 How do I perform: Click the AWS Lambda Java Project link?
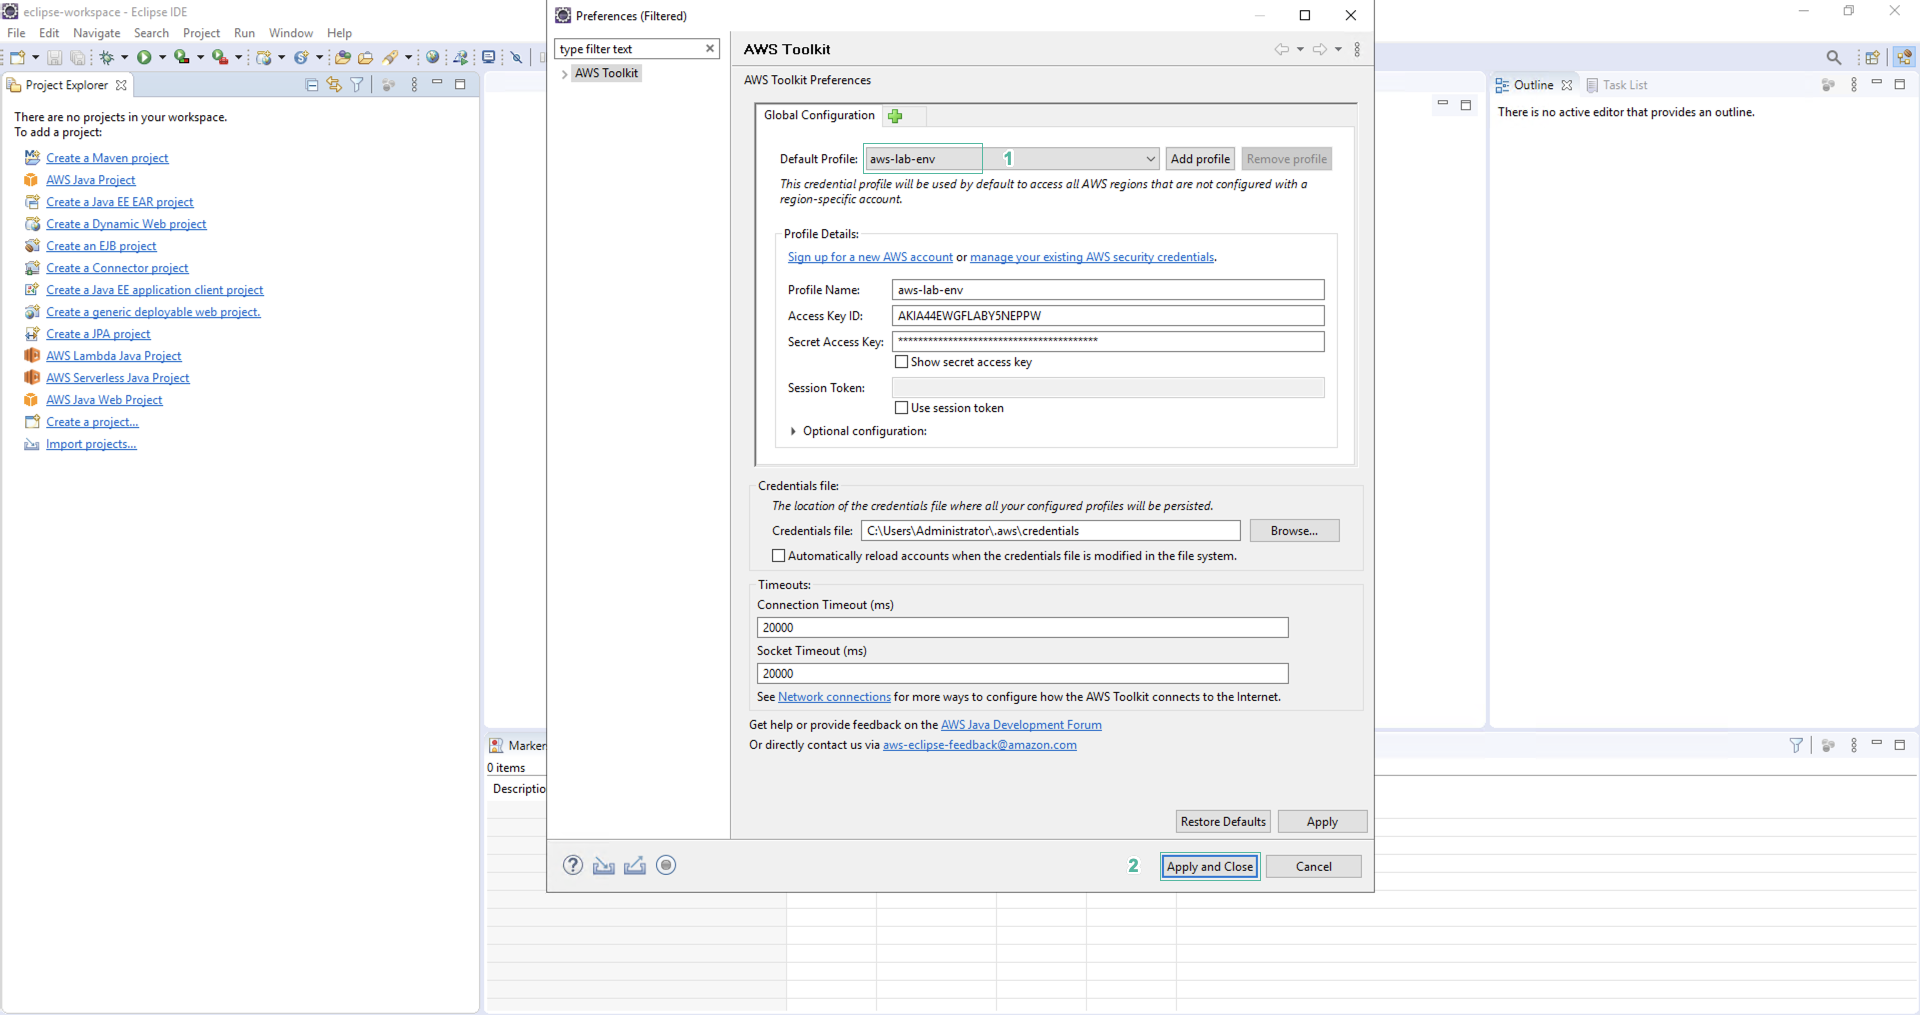(114, 356)
